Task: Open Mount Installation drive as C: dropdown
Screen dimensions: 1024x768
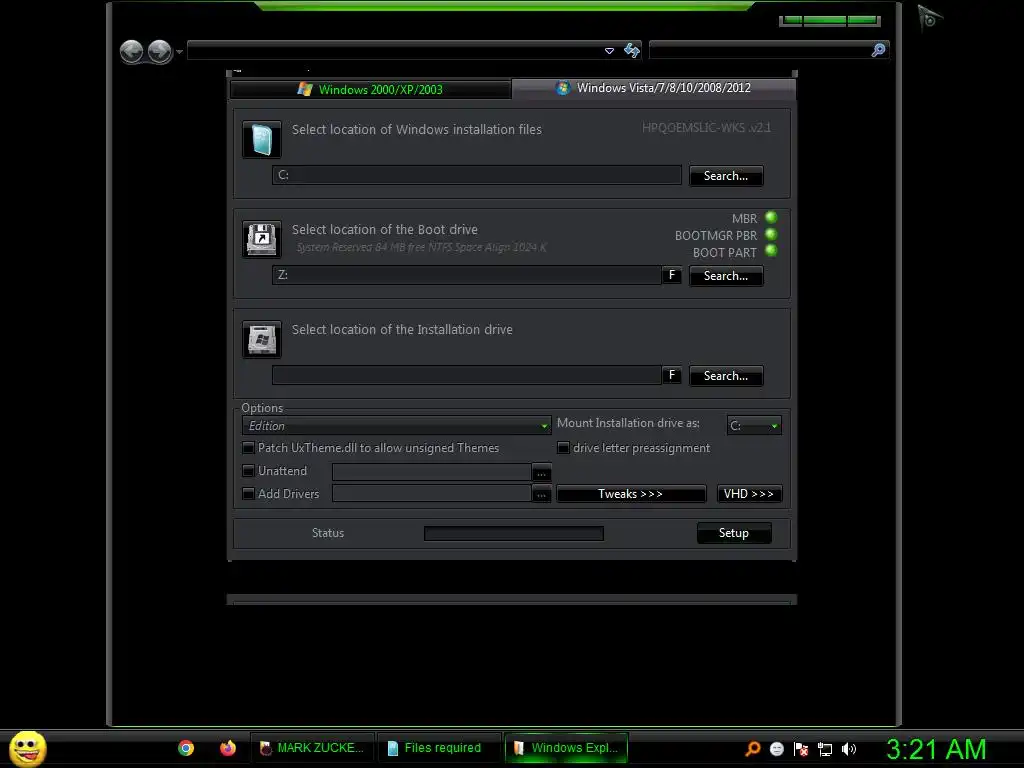Action: pyautogui.click(x=754, y=426)
